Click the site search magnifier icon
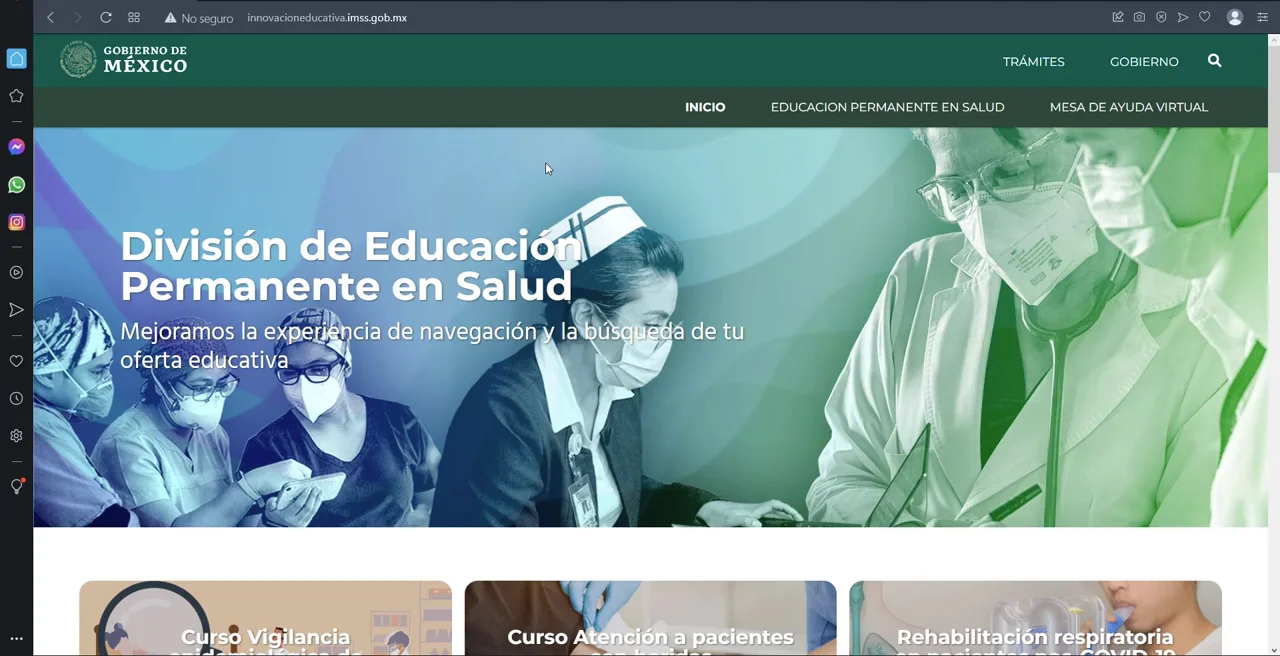The image size is (1280, 656). 1214,61
